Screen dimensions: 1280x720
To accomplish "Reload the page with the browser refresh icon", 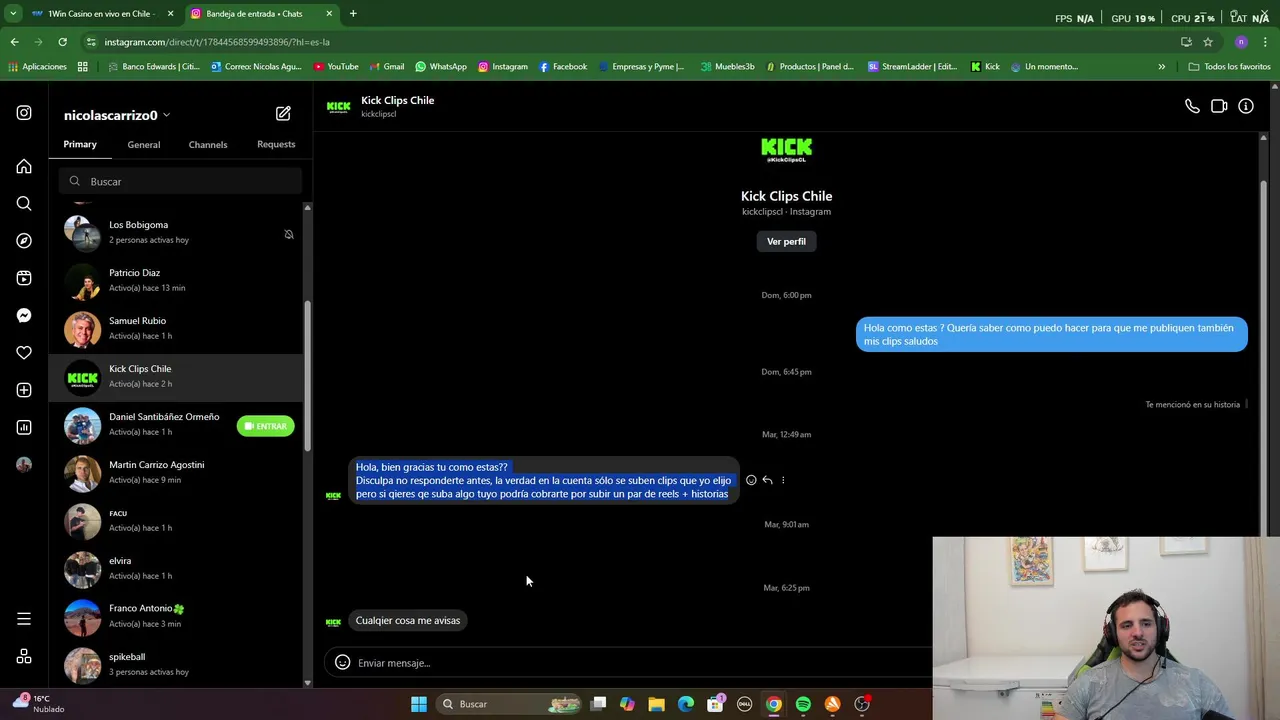I will tap(62, 42).
